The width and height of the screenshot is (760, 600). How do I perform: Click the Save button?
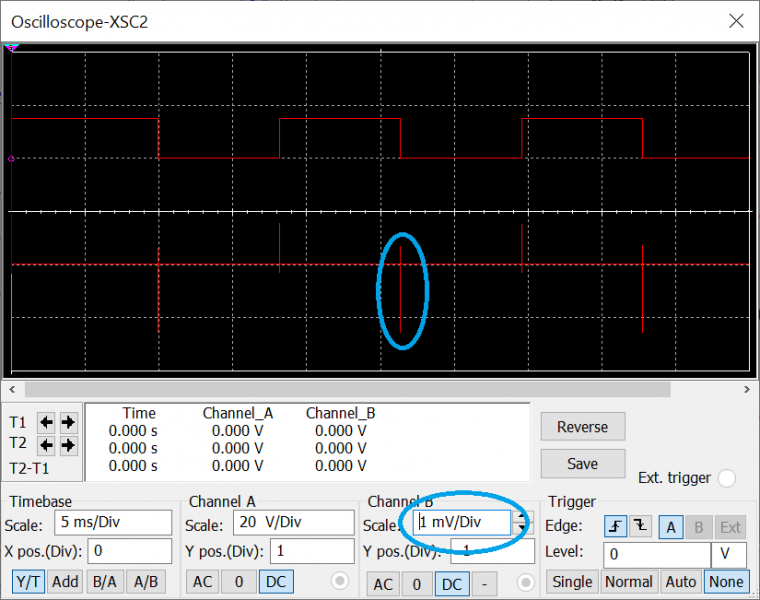coord(582,463)
